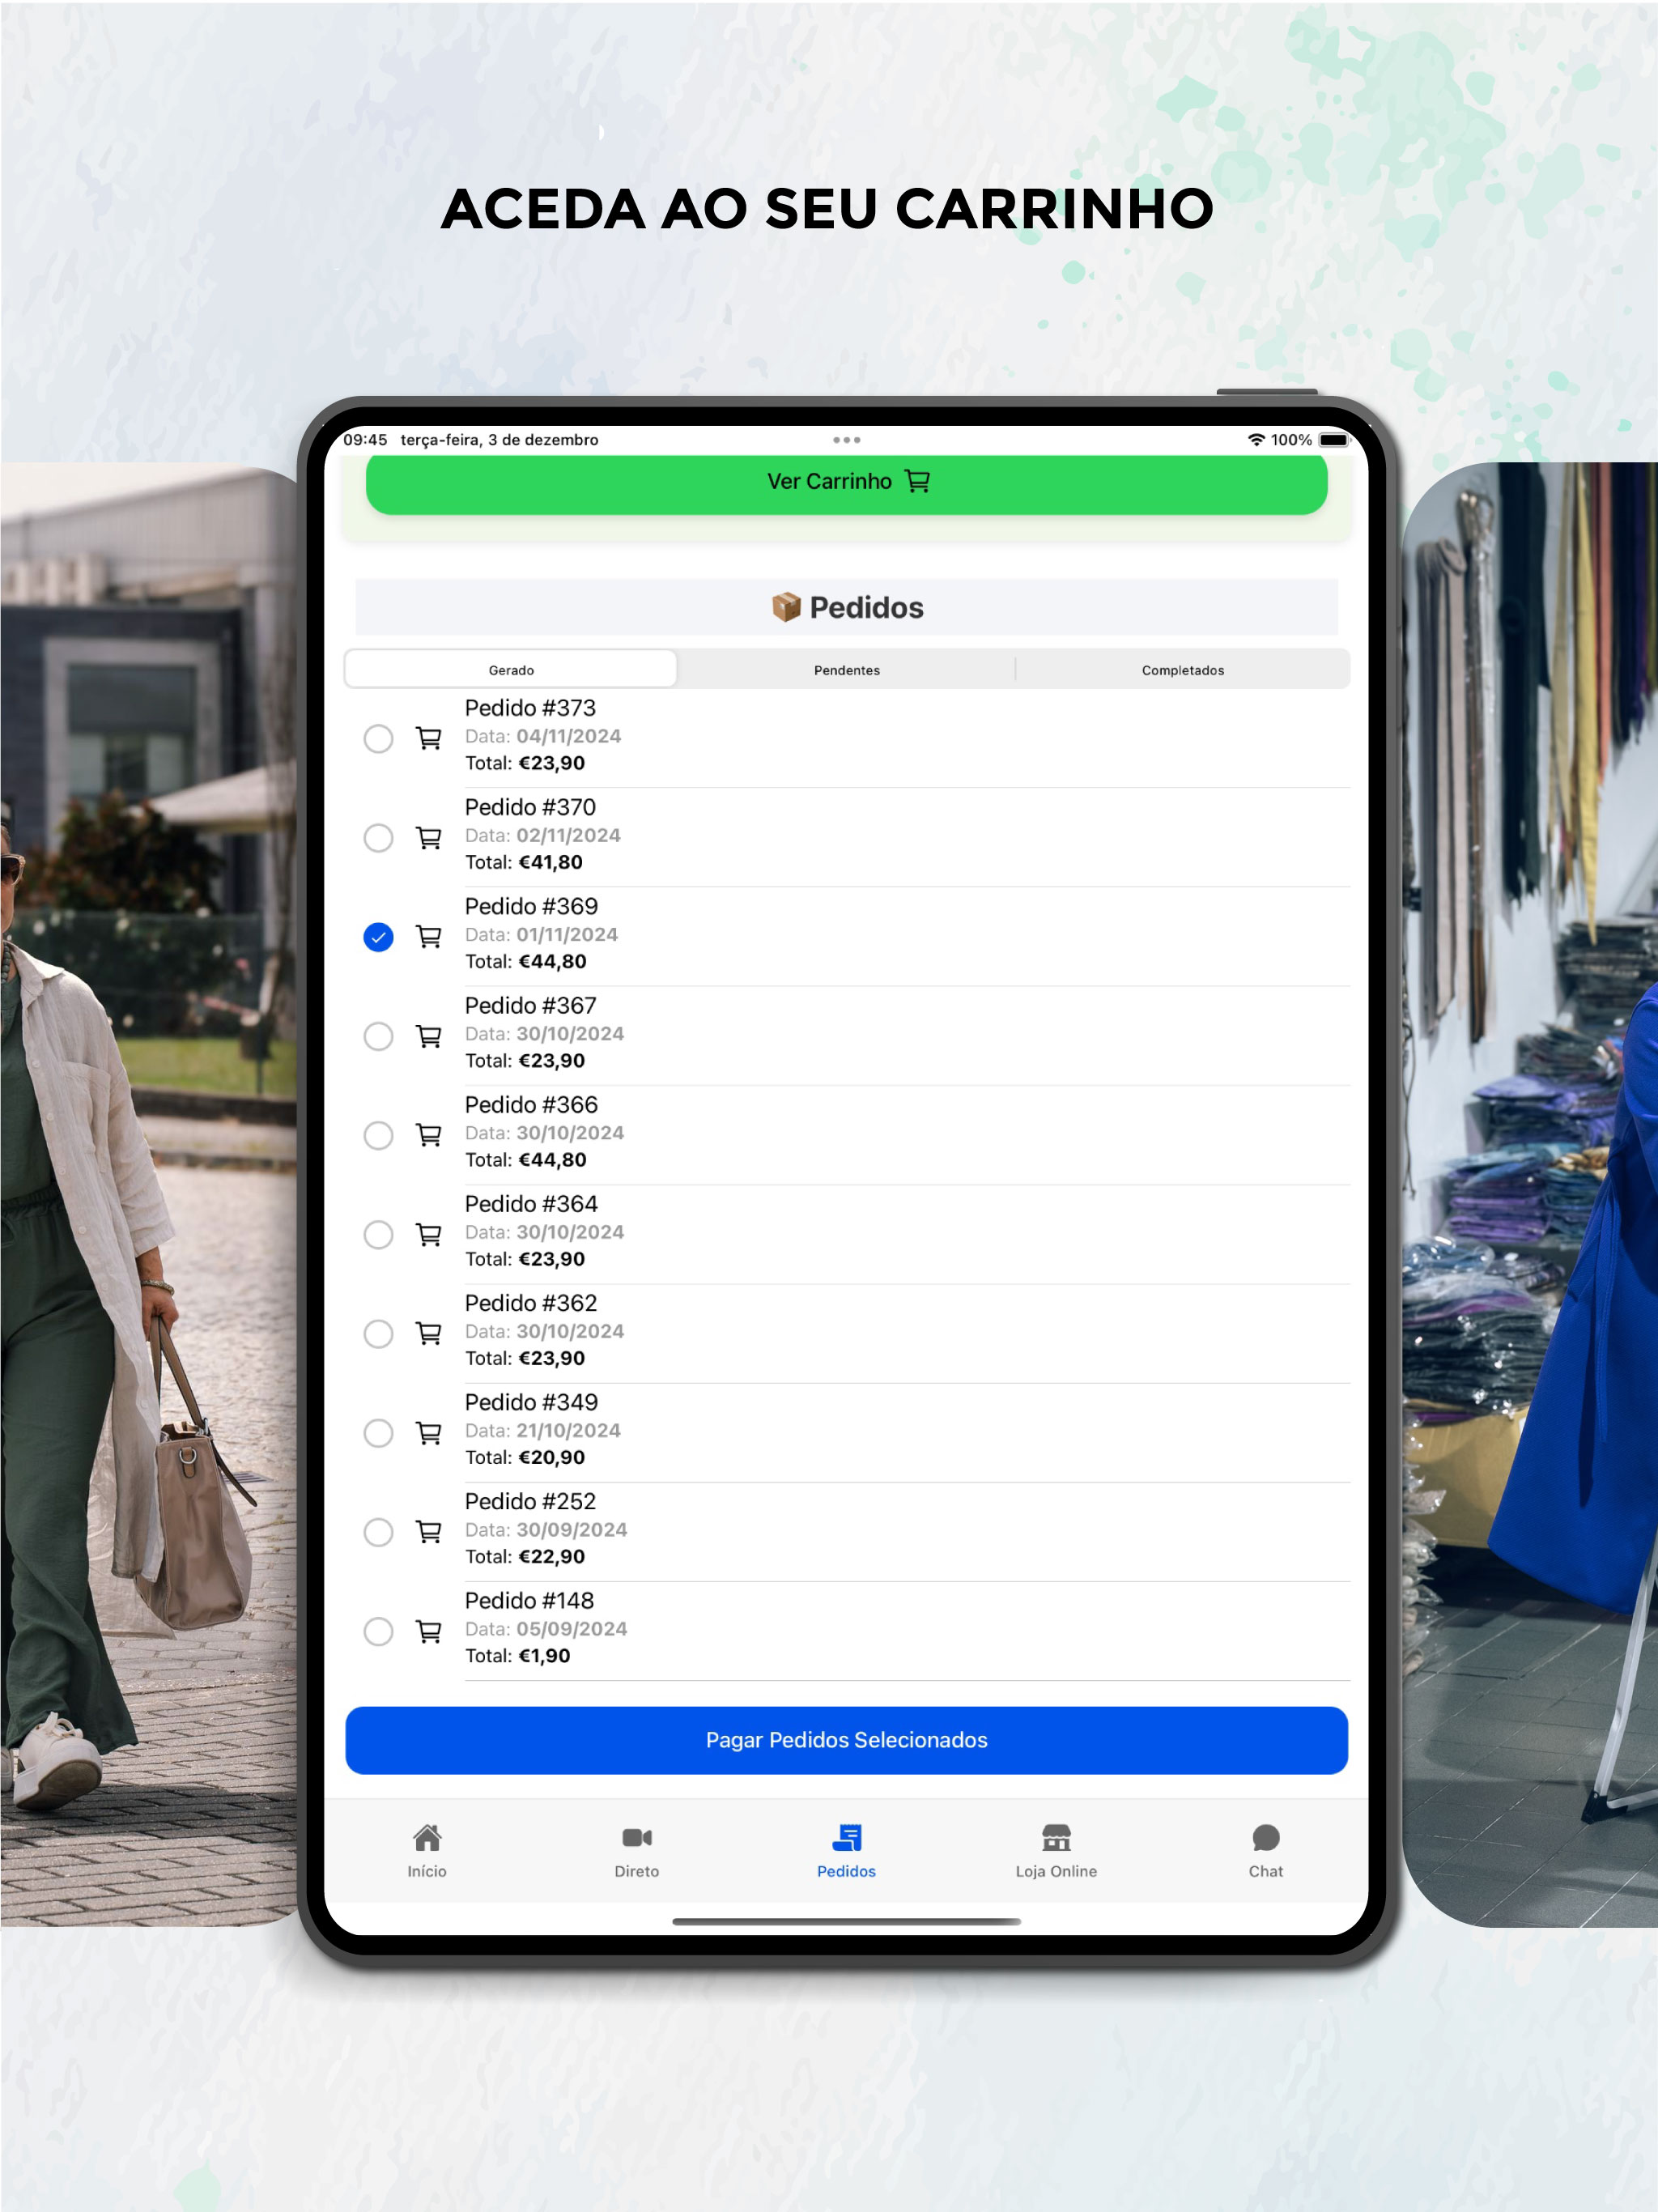Click the cart icon beside Pedido #370

point(429,837)
